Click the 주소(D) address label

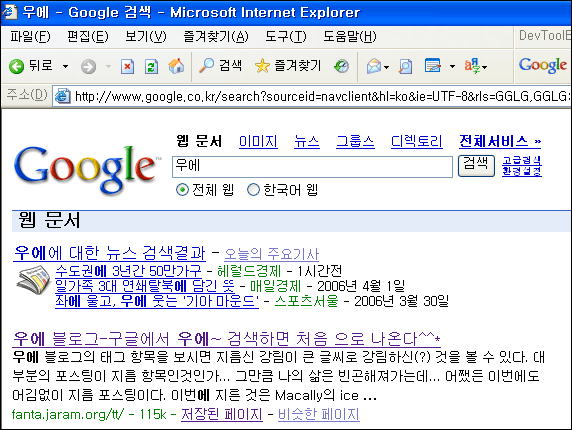(x=27, y=95)
